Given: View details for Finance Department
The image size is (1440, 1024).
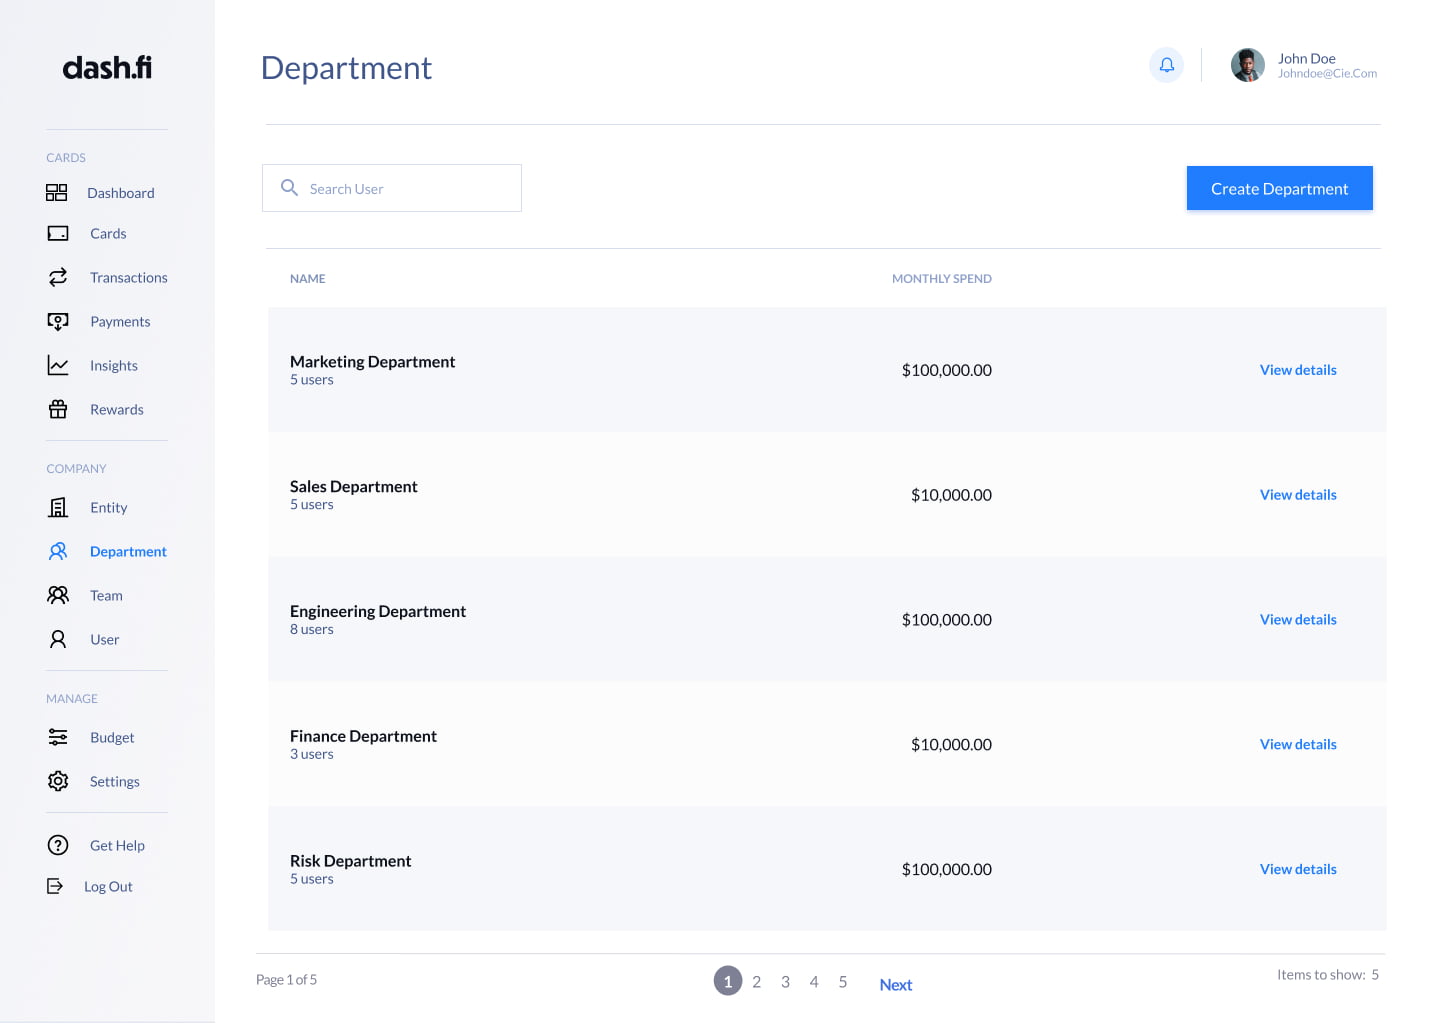Looking at the screenshot, I should [x=1297, y=745].
